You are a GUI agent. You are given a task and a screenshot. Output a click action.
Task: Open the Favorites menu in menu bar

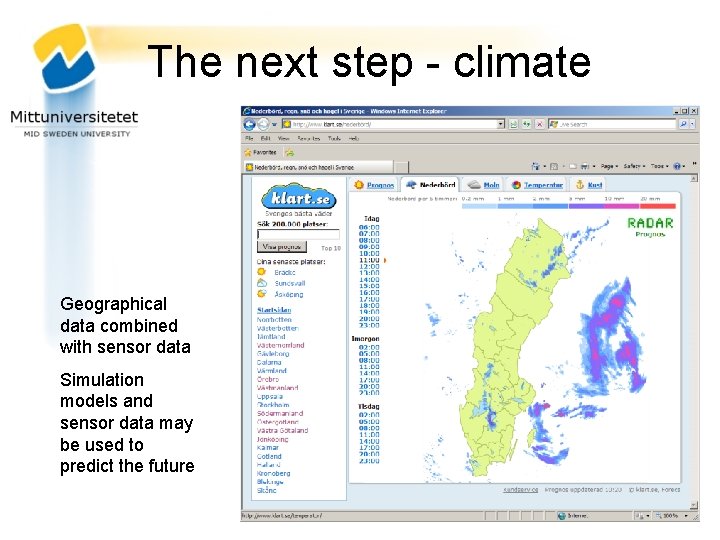(x=308, y=138)
